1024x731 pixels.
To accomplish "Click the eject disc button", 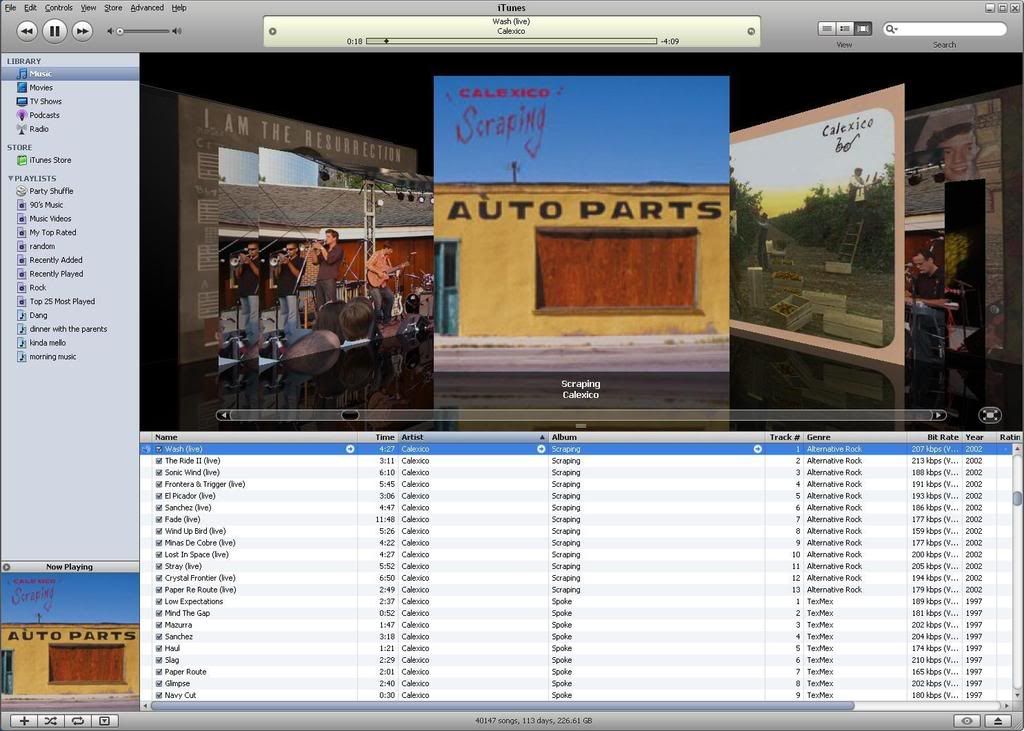I will pyautogui.click(x=997, y=721).
